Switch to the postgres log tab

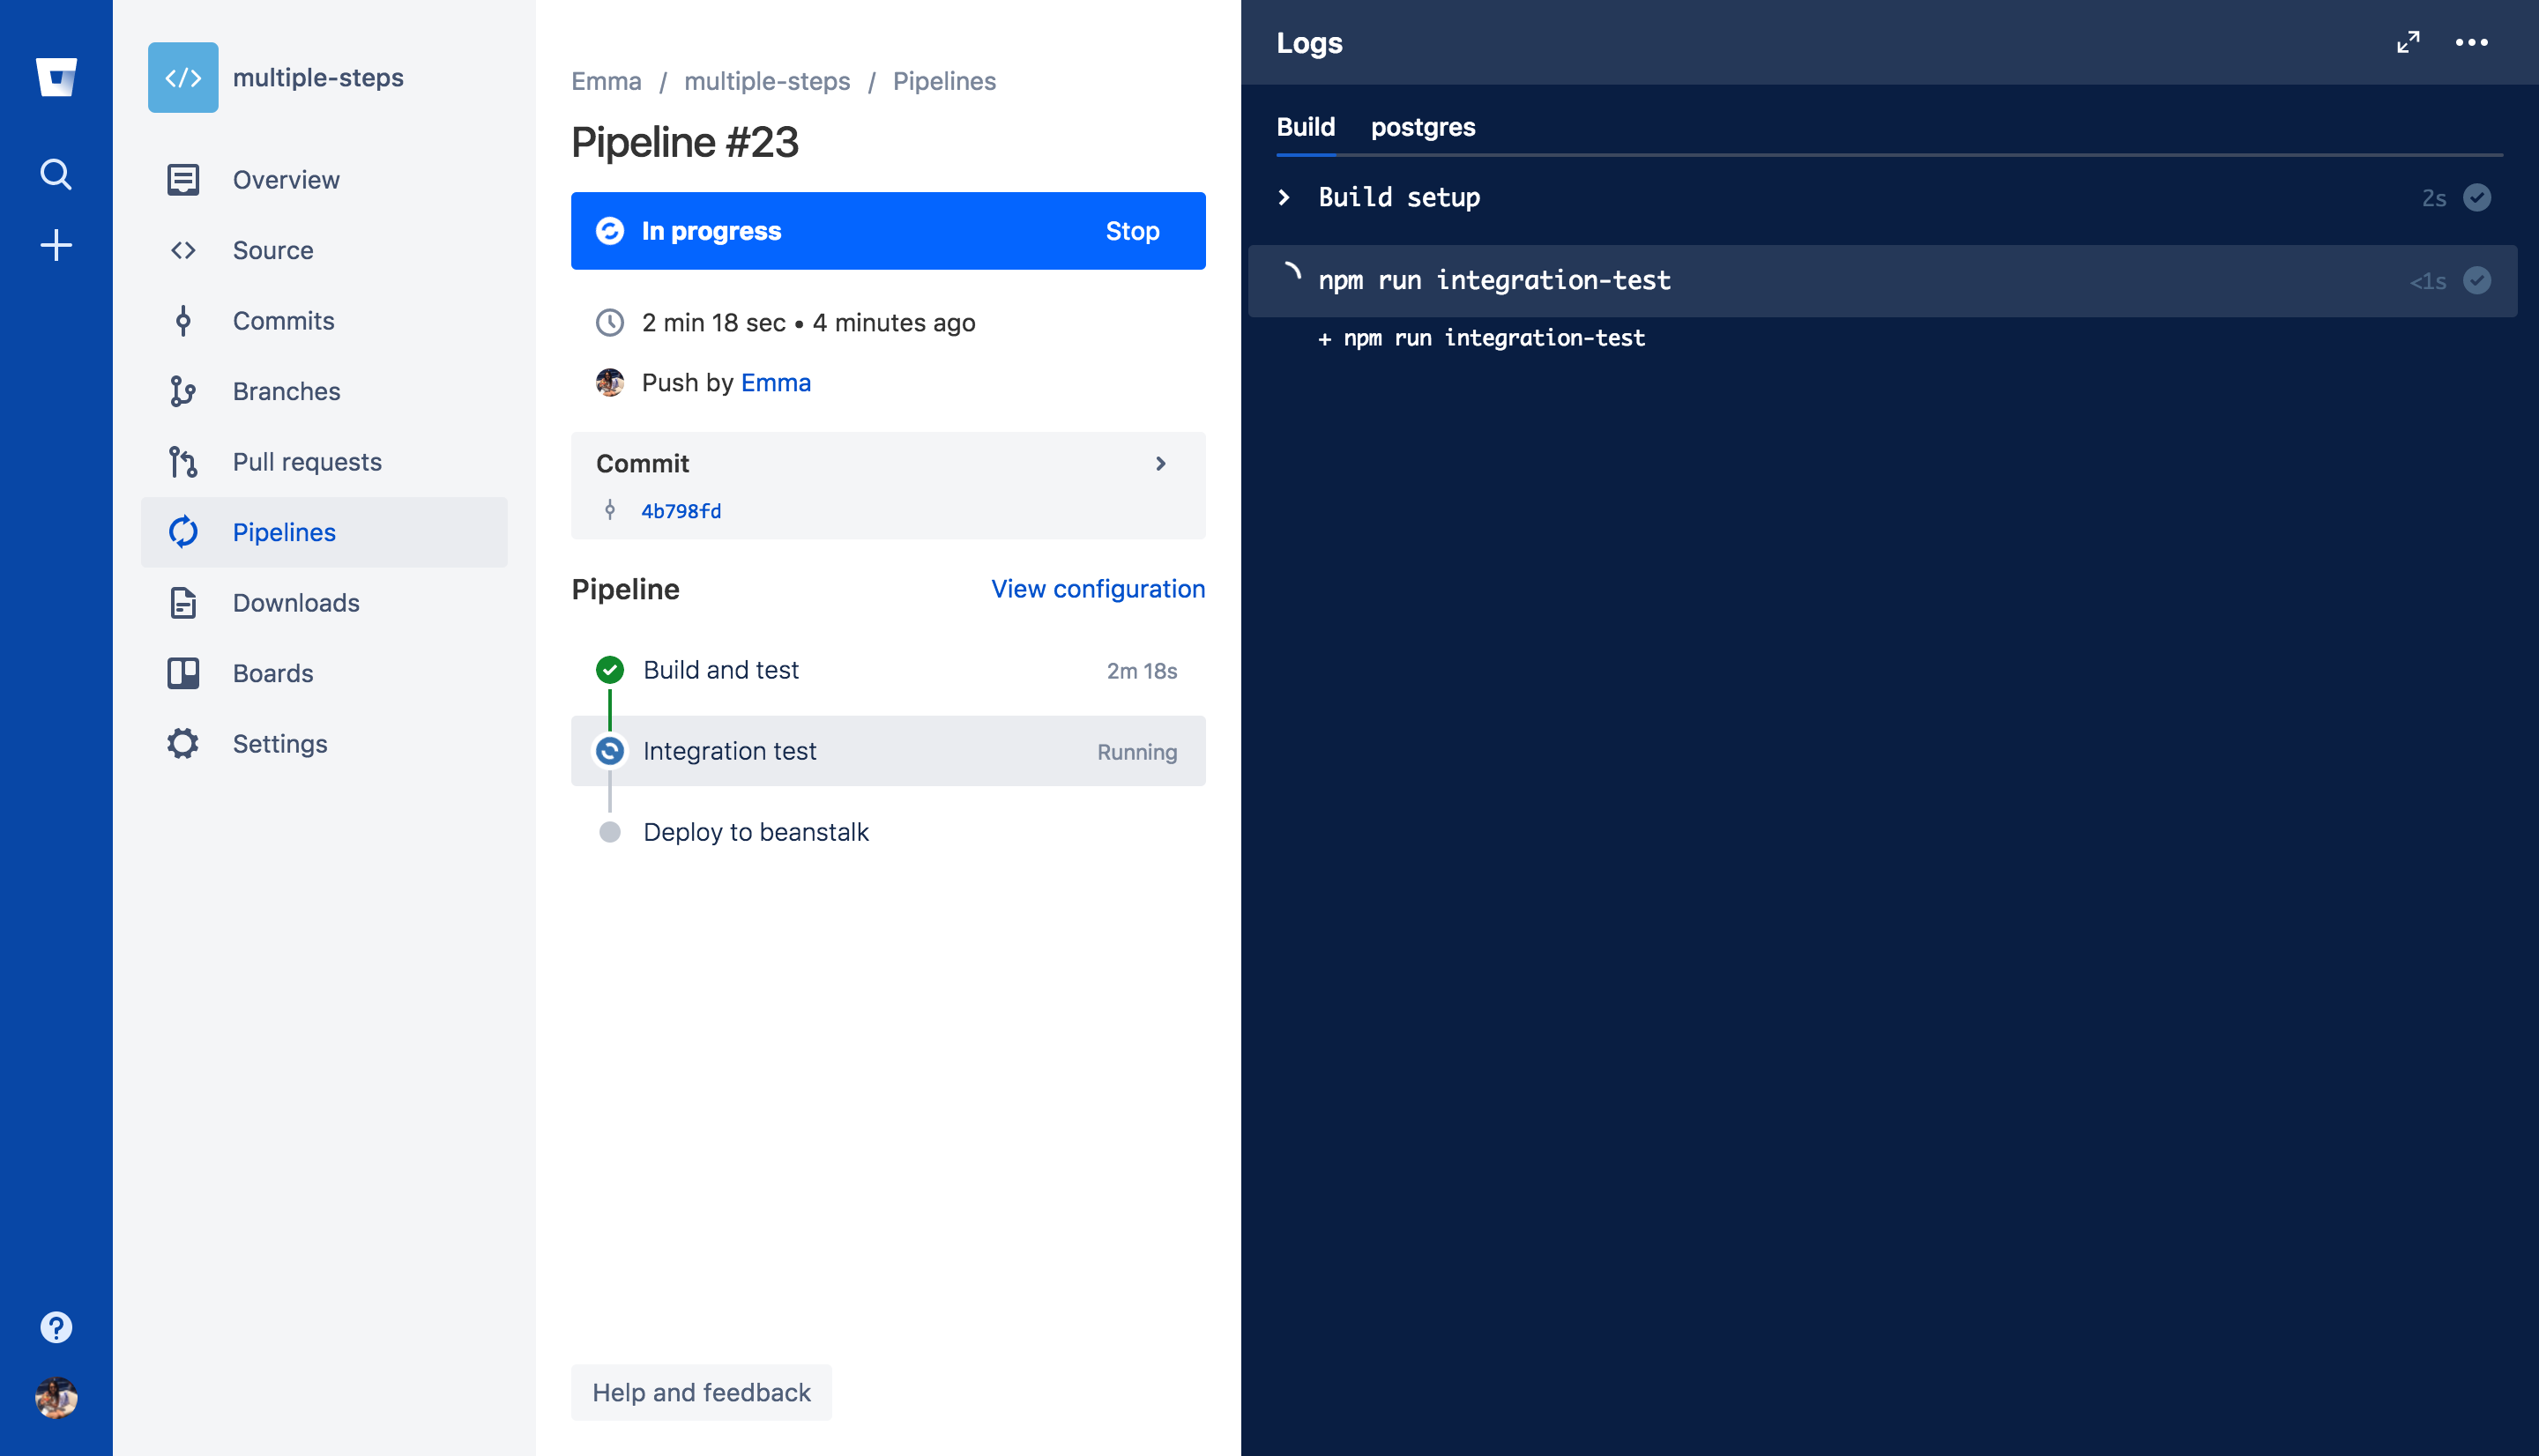tap(1421, 125)
